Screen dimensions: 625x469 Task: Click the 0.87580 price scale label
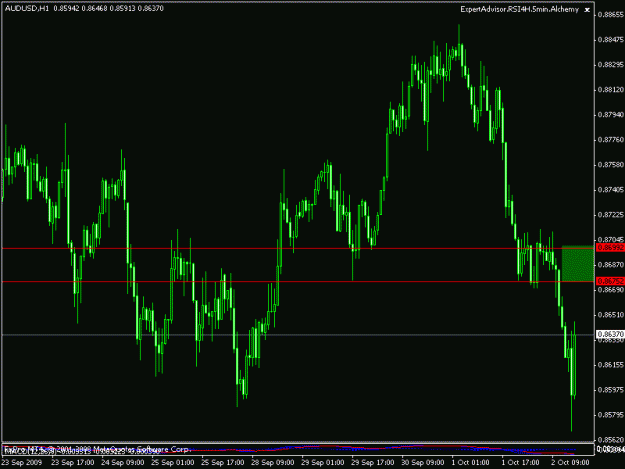611,165
